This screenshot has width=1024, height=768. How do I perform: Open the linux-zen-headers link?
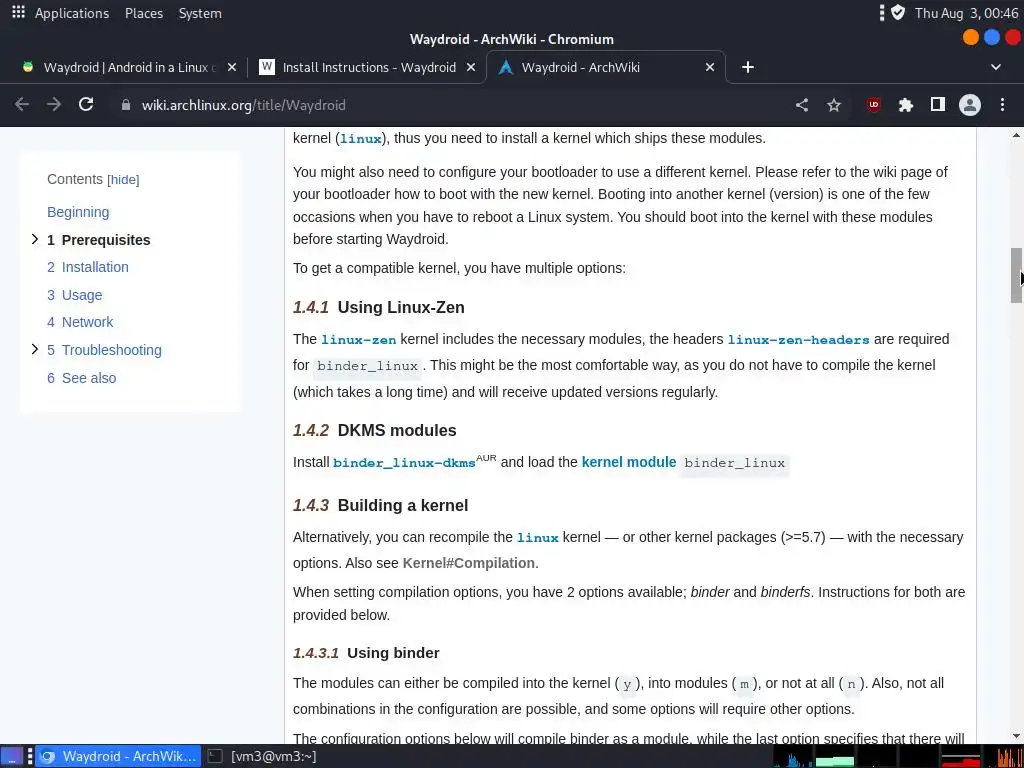[798, 340]
